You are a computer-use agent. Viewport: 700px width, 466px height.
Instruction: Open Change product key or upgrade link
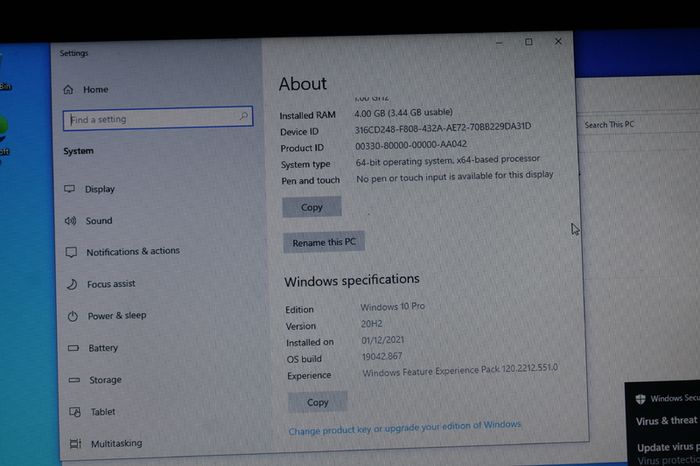pos(404,428)
